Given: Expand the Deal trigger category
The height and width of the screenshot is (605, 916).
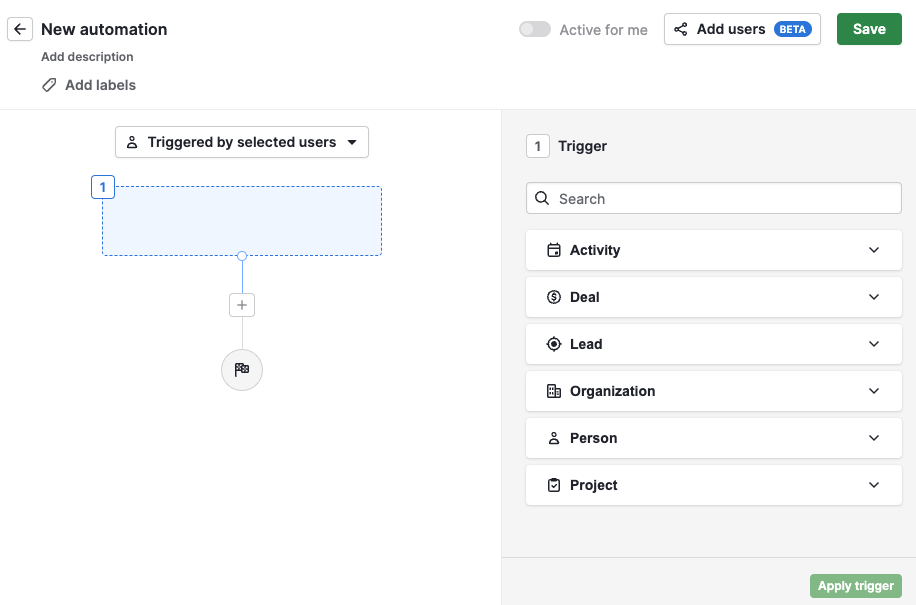Looking at the screenshot, I should click(x=713, y=297).
